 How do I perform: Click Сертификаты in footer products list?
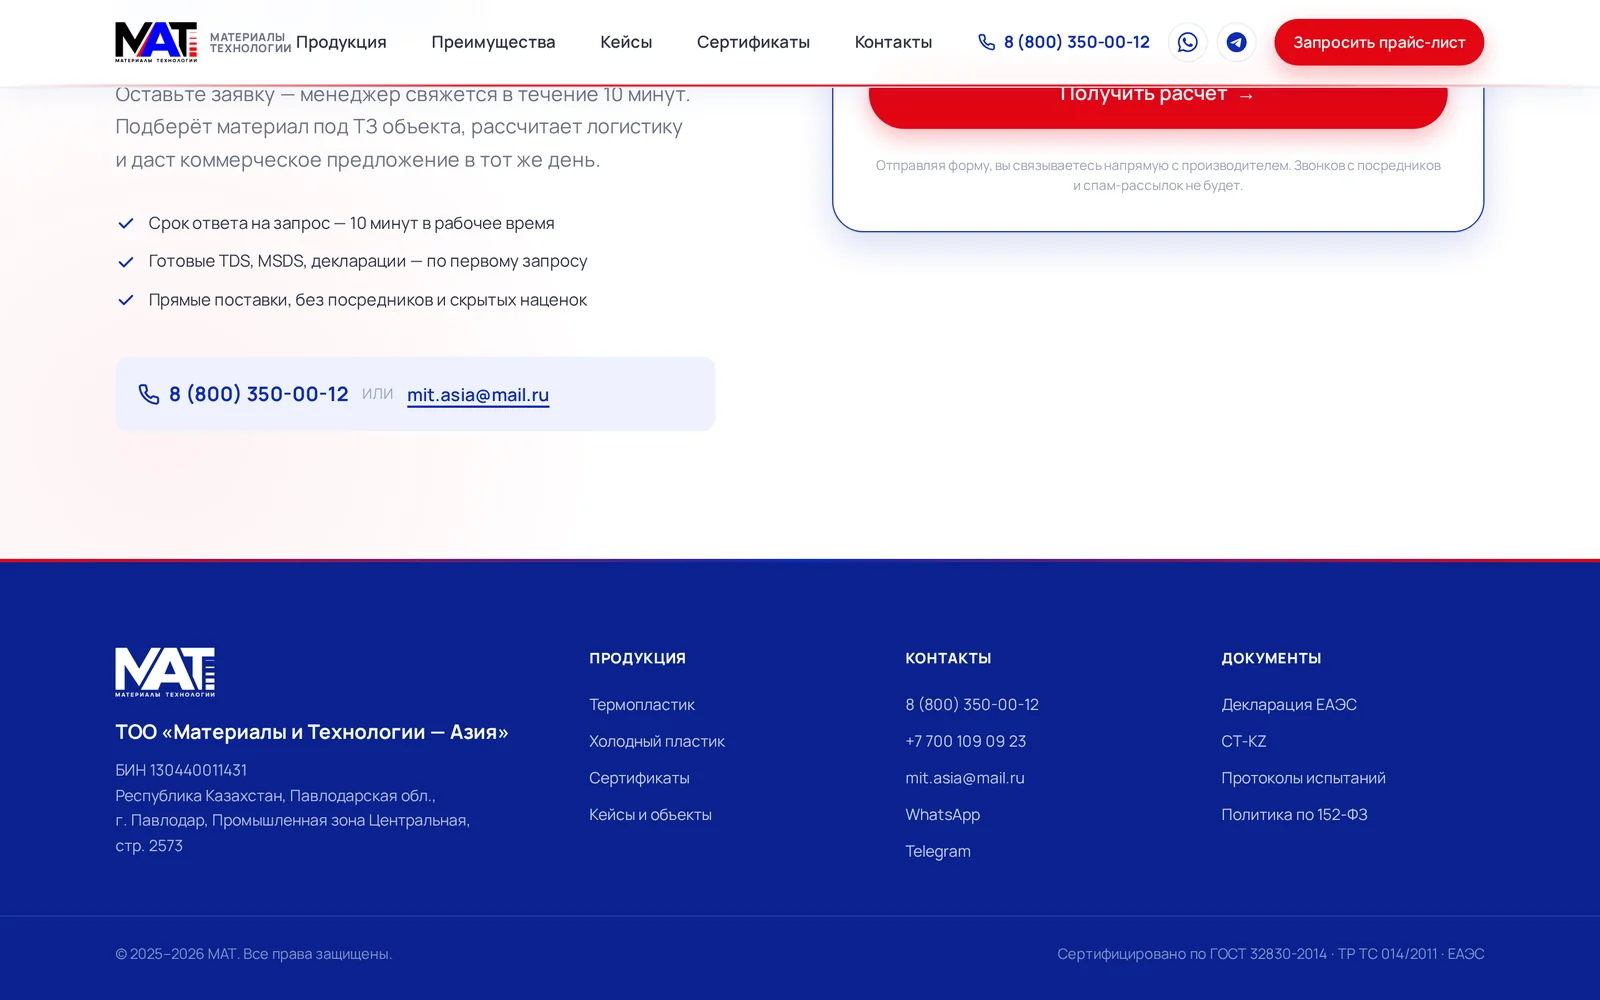(x=639, y=778)
